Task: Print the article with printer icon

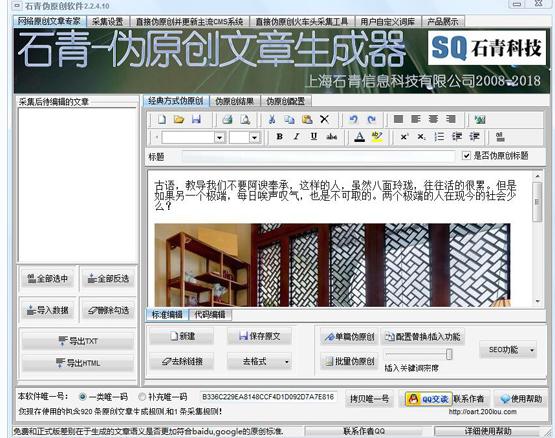Action: point(227,119)
